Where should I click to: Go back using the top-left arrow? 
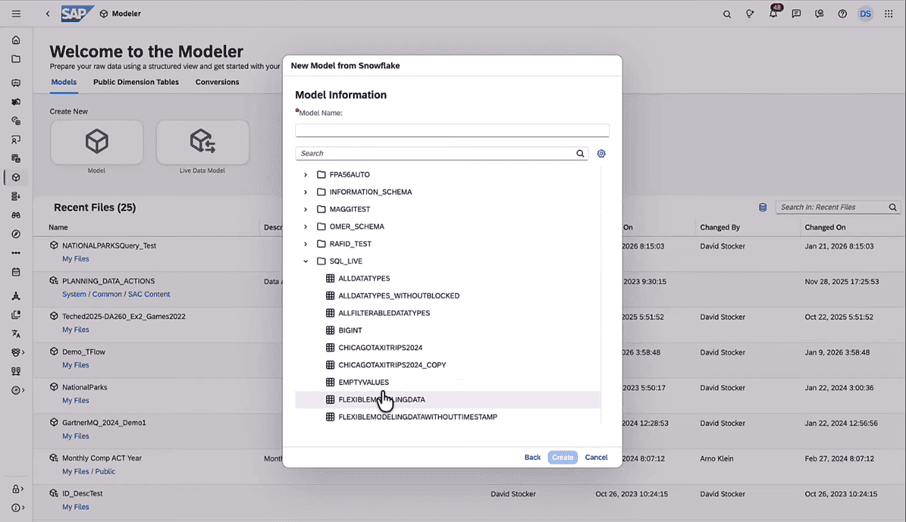47,14
